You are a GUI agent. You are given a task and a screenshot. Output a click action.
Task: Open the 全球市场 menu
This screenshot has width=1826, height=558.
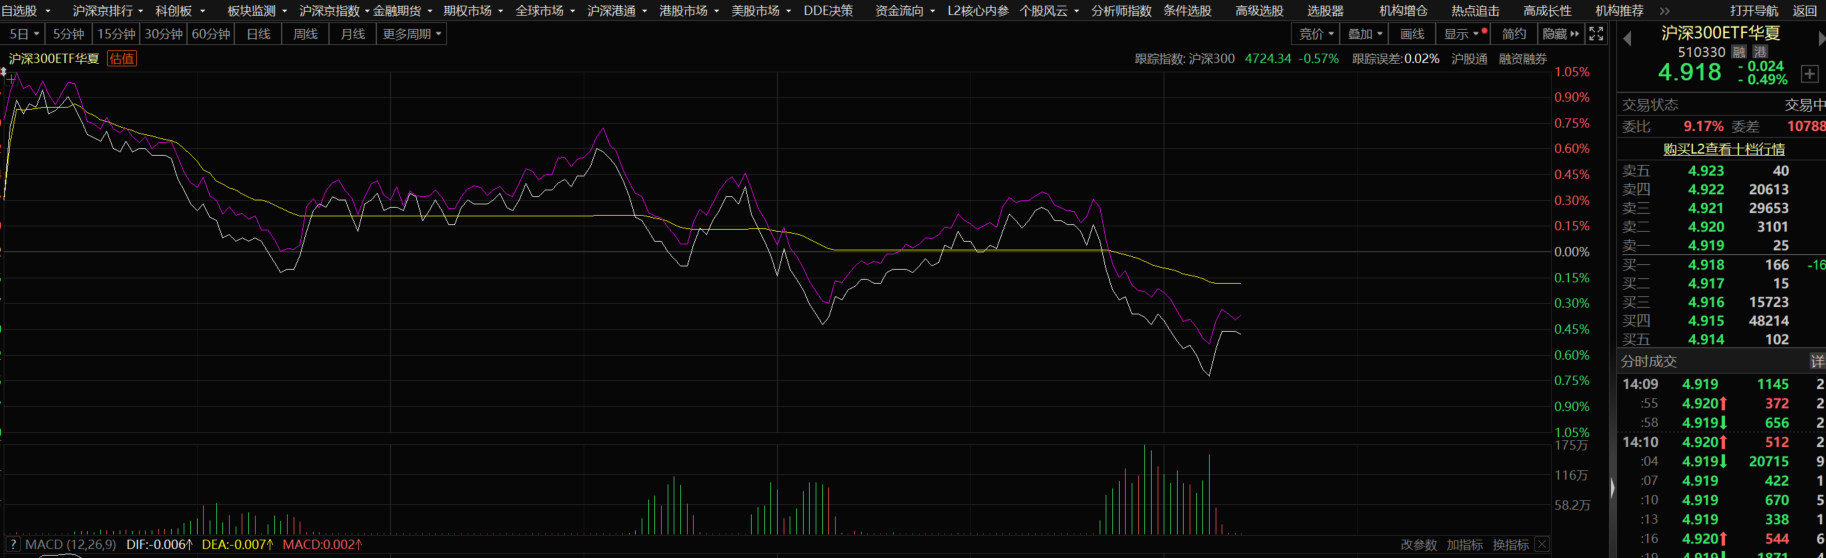tap(544, 11)
